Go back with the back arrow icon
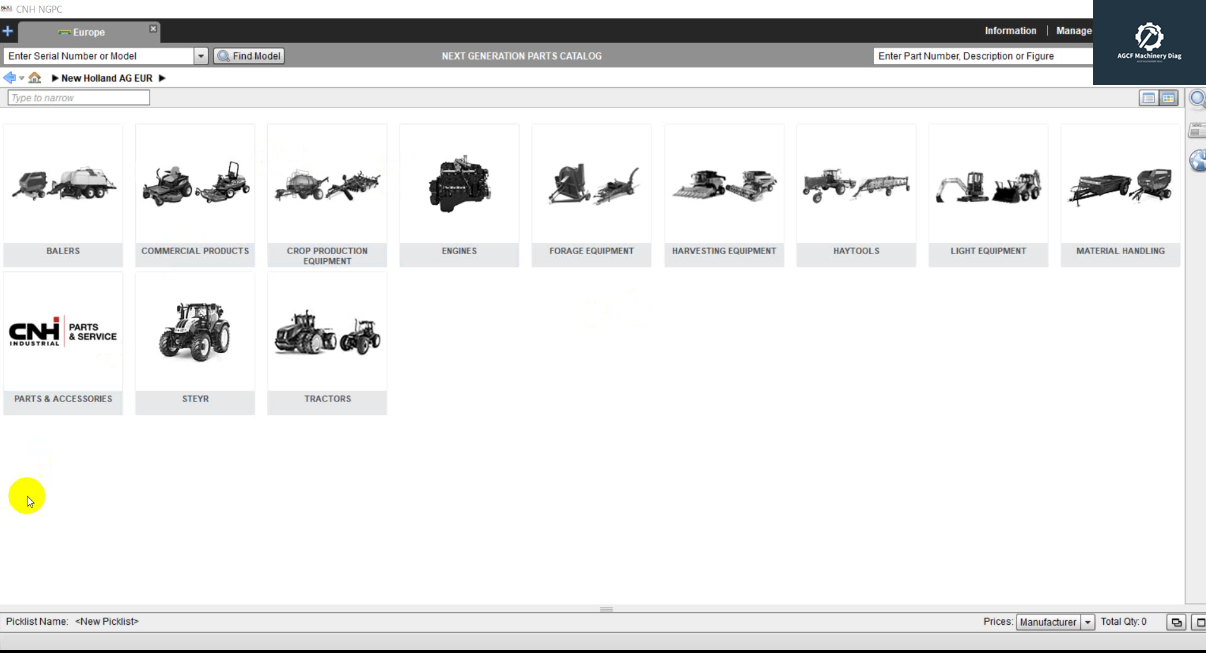Viewport: 1206px width, 653px height. tap(9, 77)
